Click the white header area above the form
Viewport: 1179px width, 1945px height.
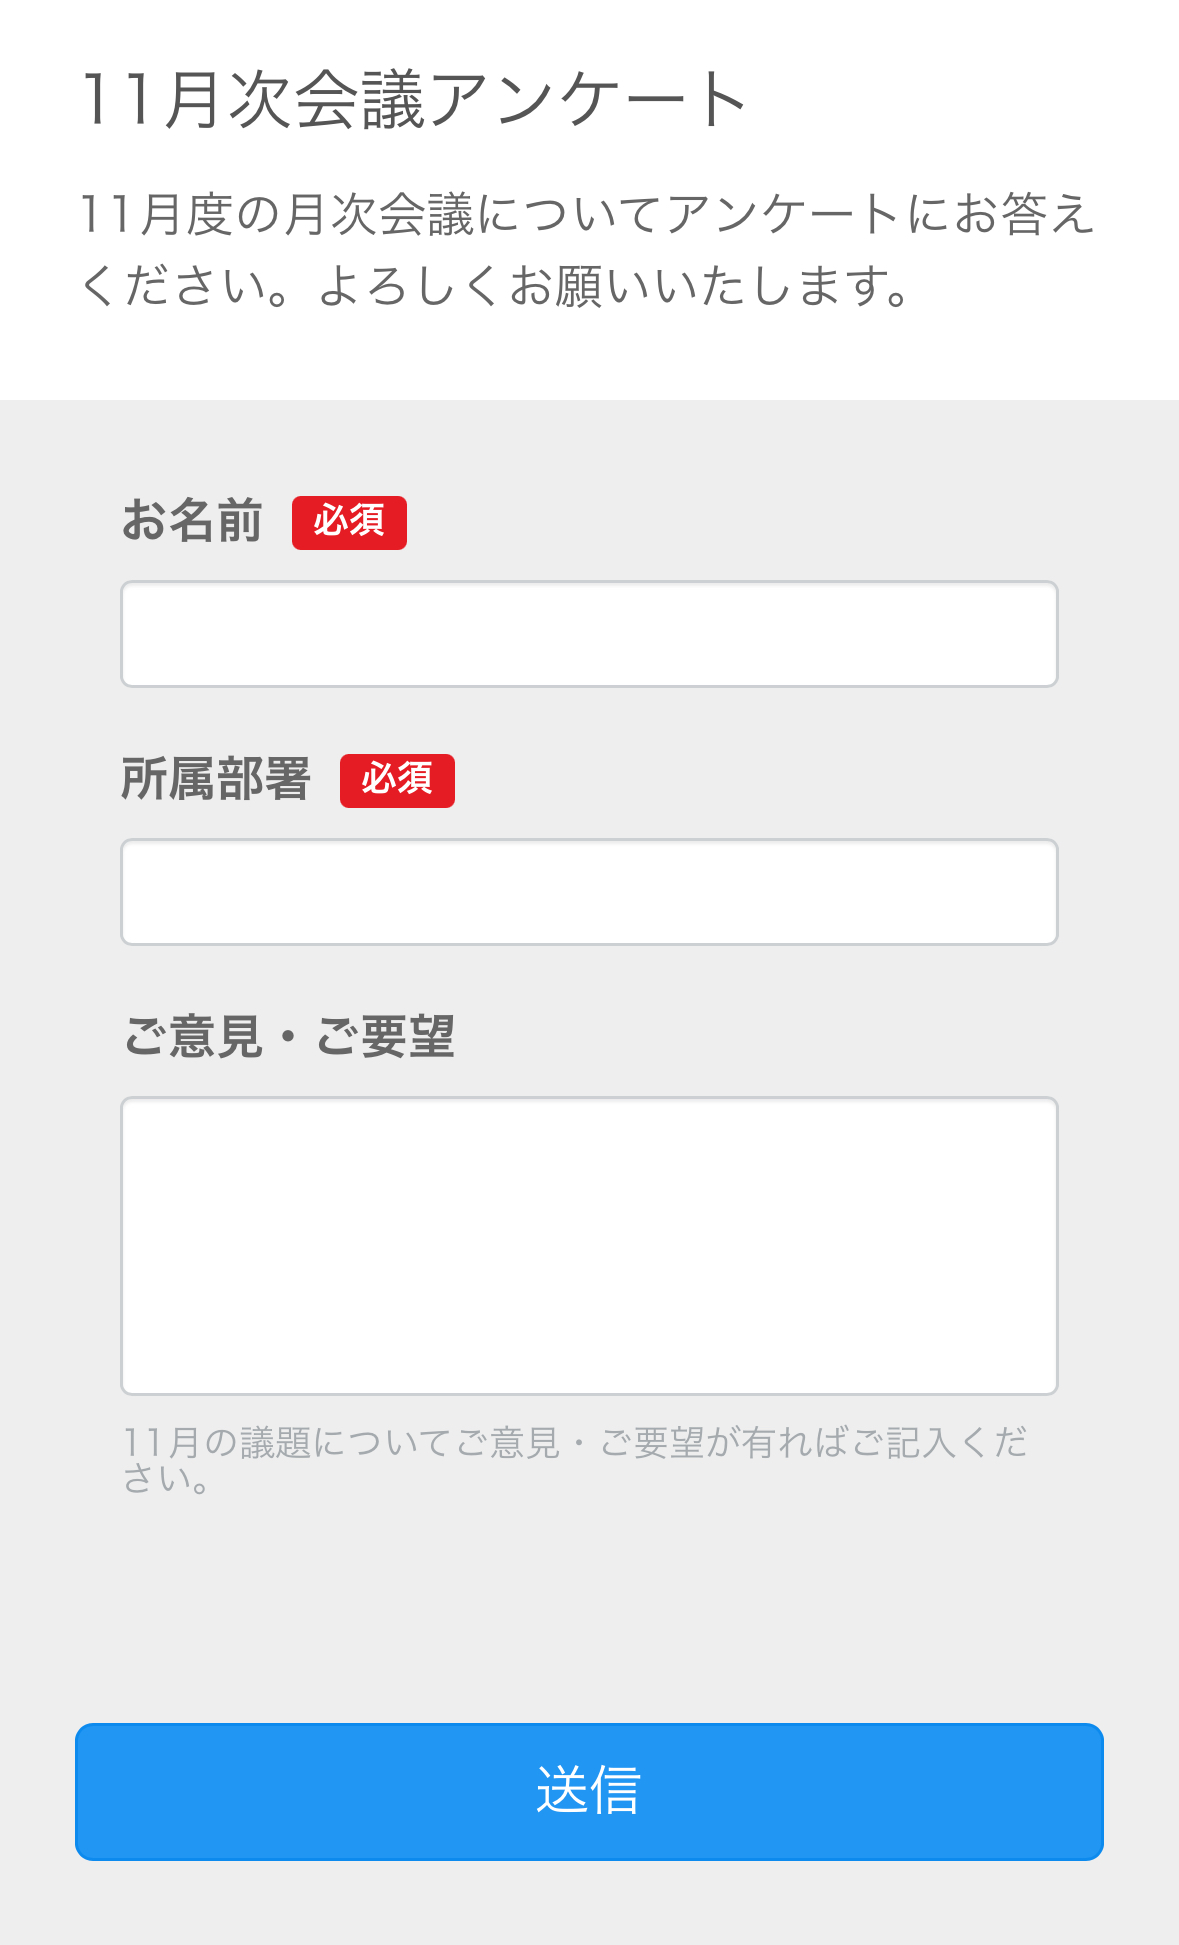pyautogui.click(x=589, y=360)
